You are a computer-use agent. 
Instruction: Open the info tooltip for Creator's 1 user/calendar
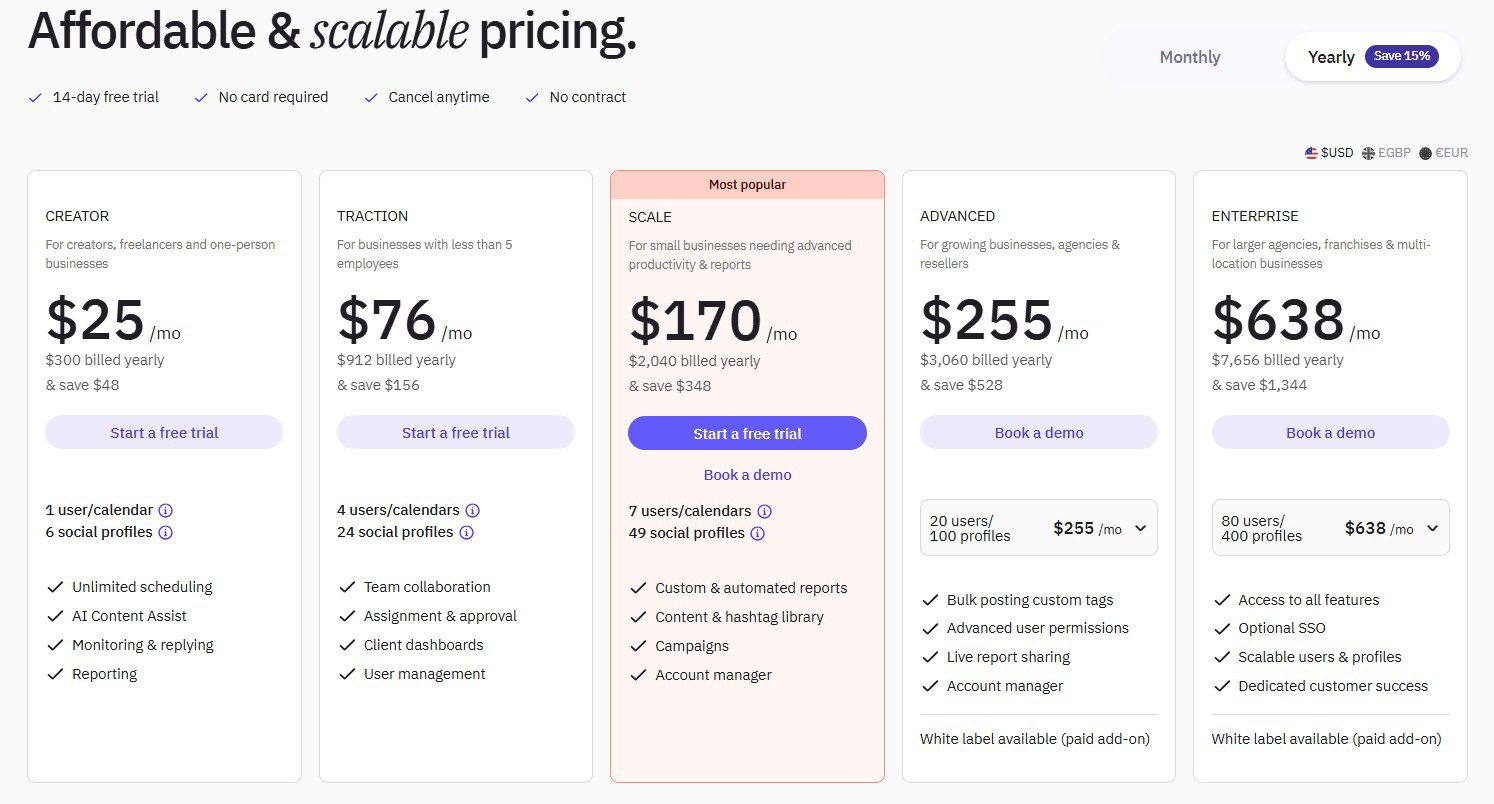166,510
